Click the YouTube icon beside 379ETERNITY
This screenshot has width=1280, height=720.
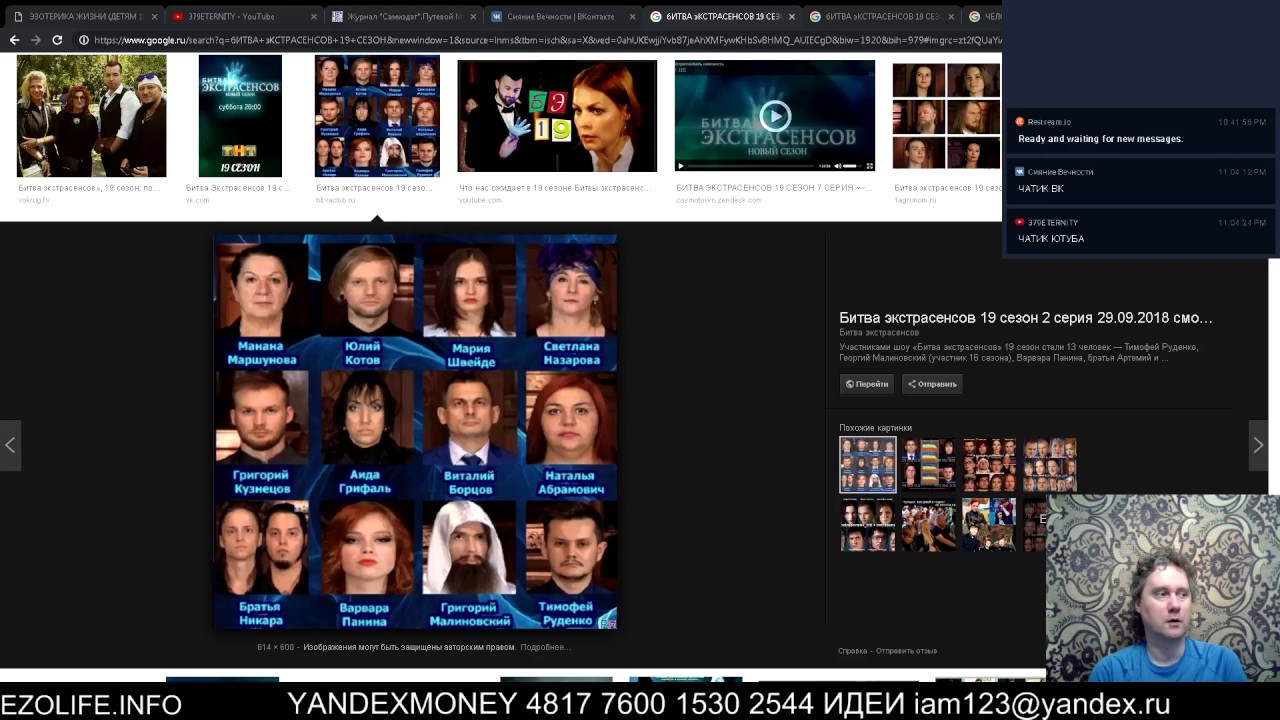[1020, 222]
